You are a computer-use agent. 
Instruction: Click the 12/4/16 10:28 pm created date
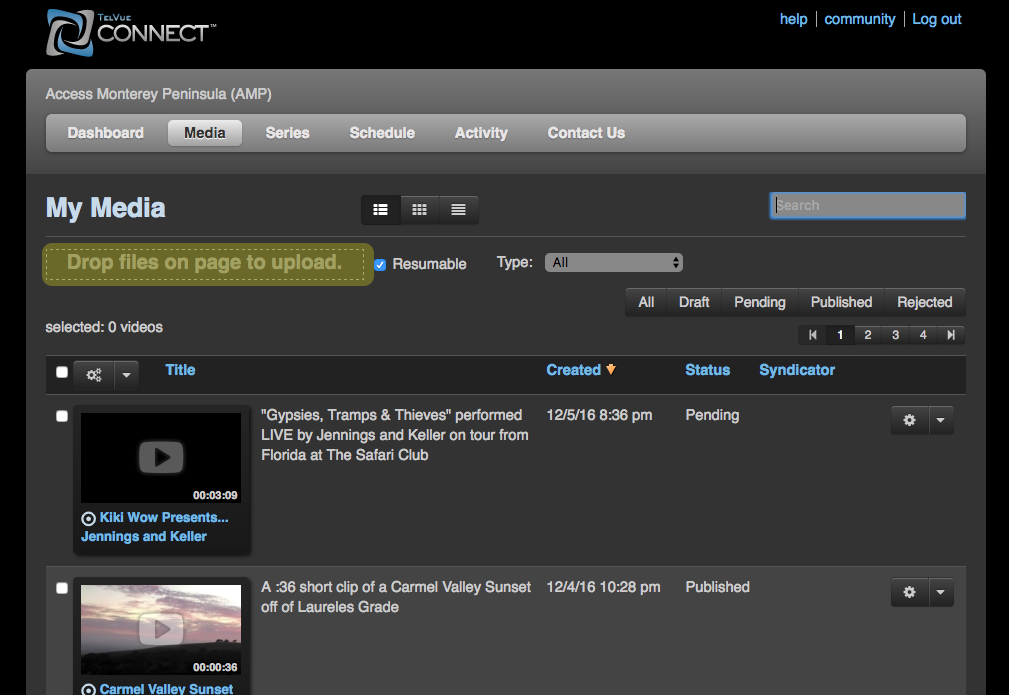click(603, 587)
